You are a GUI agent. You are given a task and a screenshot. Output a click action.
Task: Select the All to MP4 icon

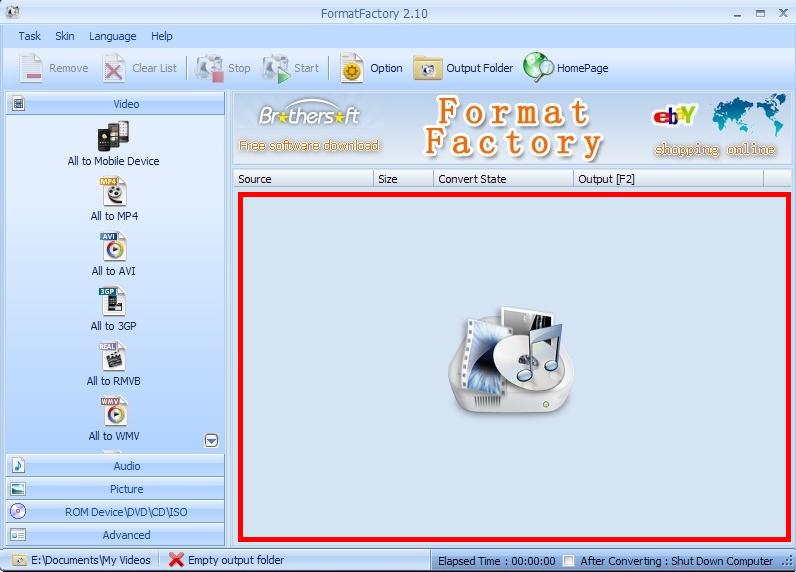(114, 191)
